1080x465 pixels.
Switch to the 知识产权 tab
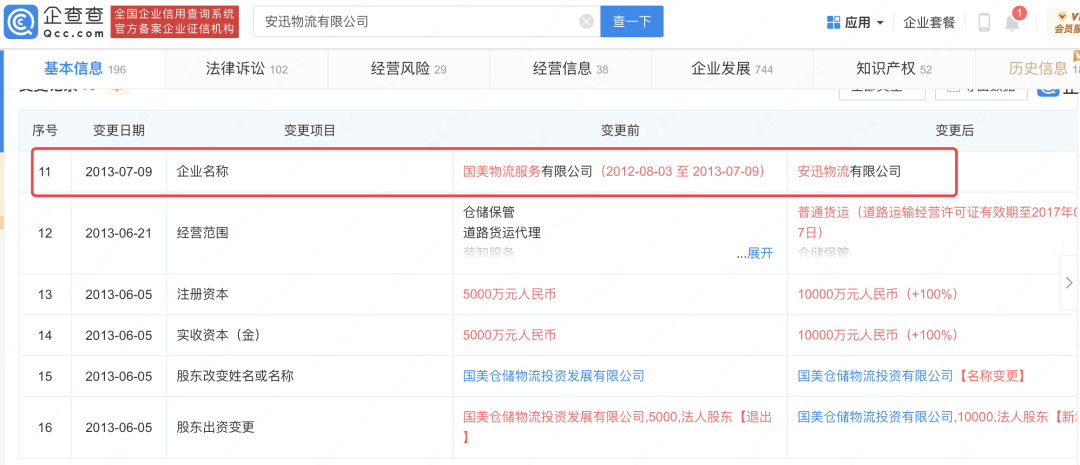tap(893, 69)
